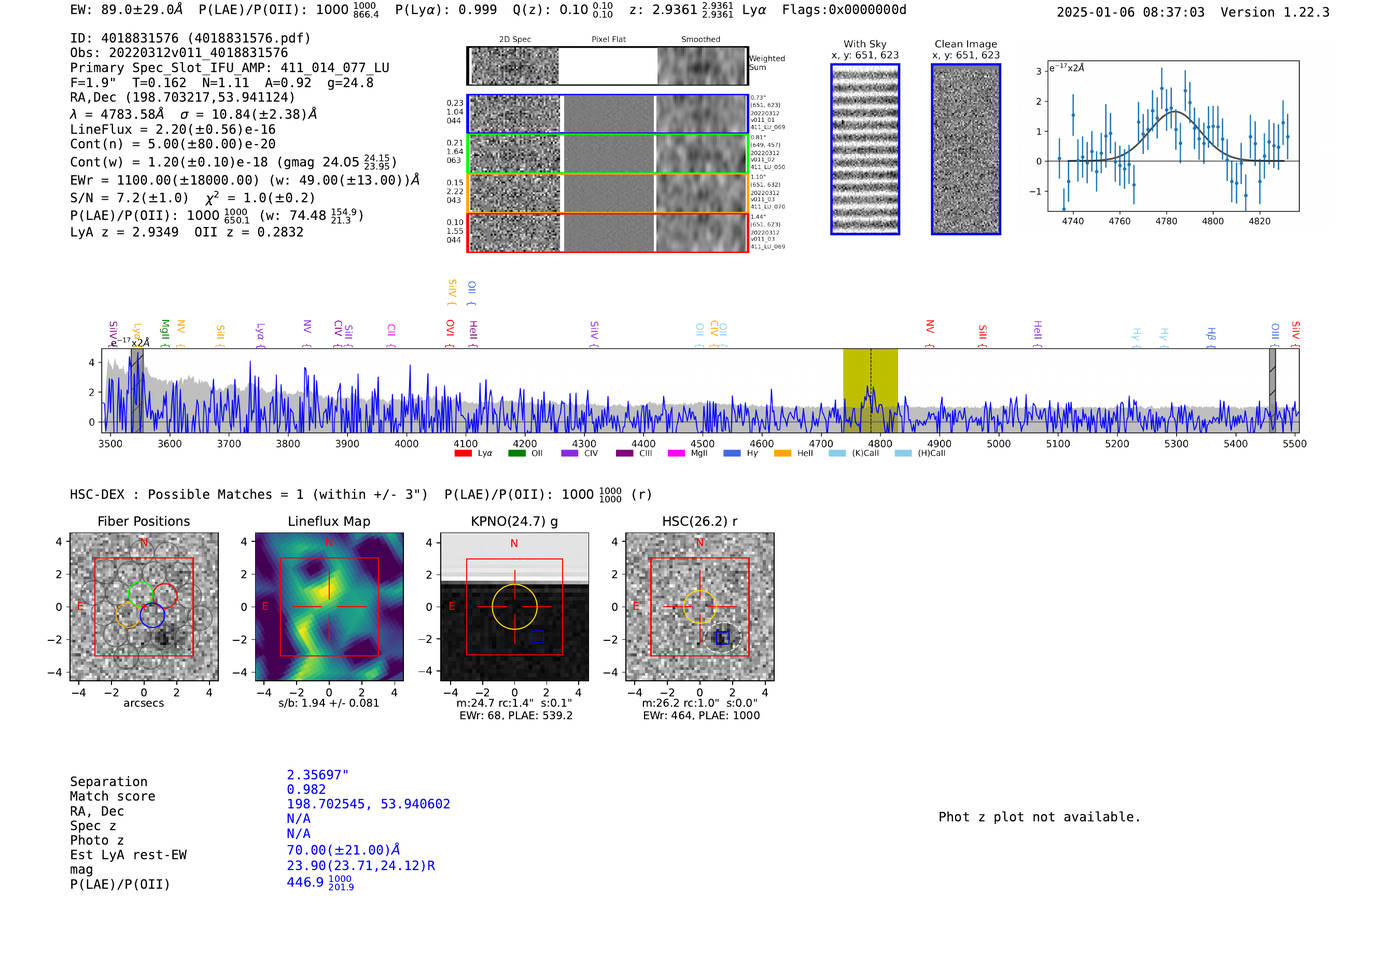1400x953 pixels.
Task: Click the yellow highlighted band in spectrum
Action: click(870, 390)
